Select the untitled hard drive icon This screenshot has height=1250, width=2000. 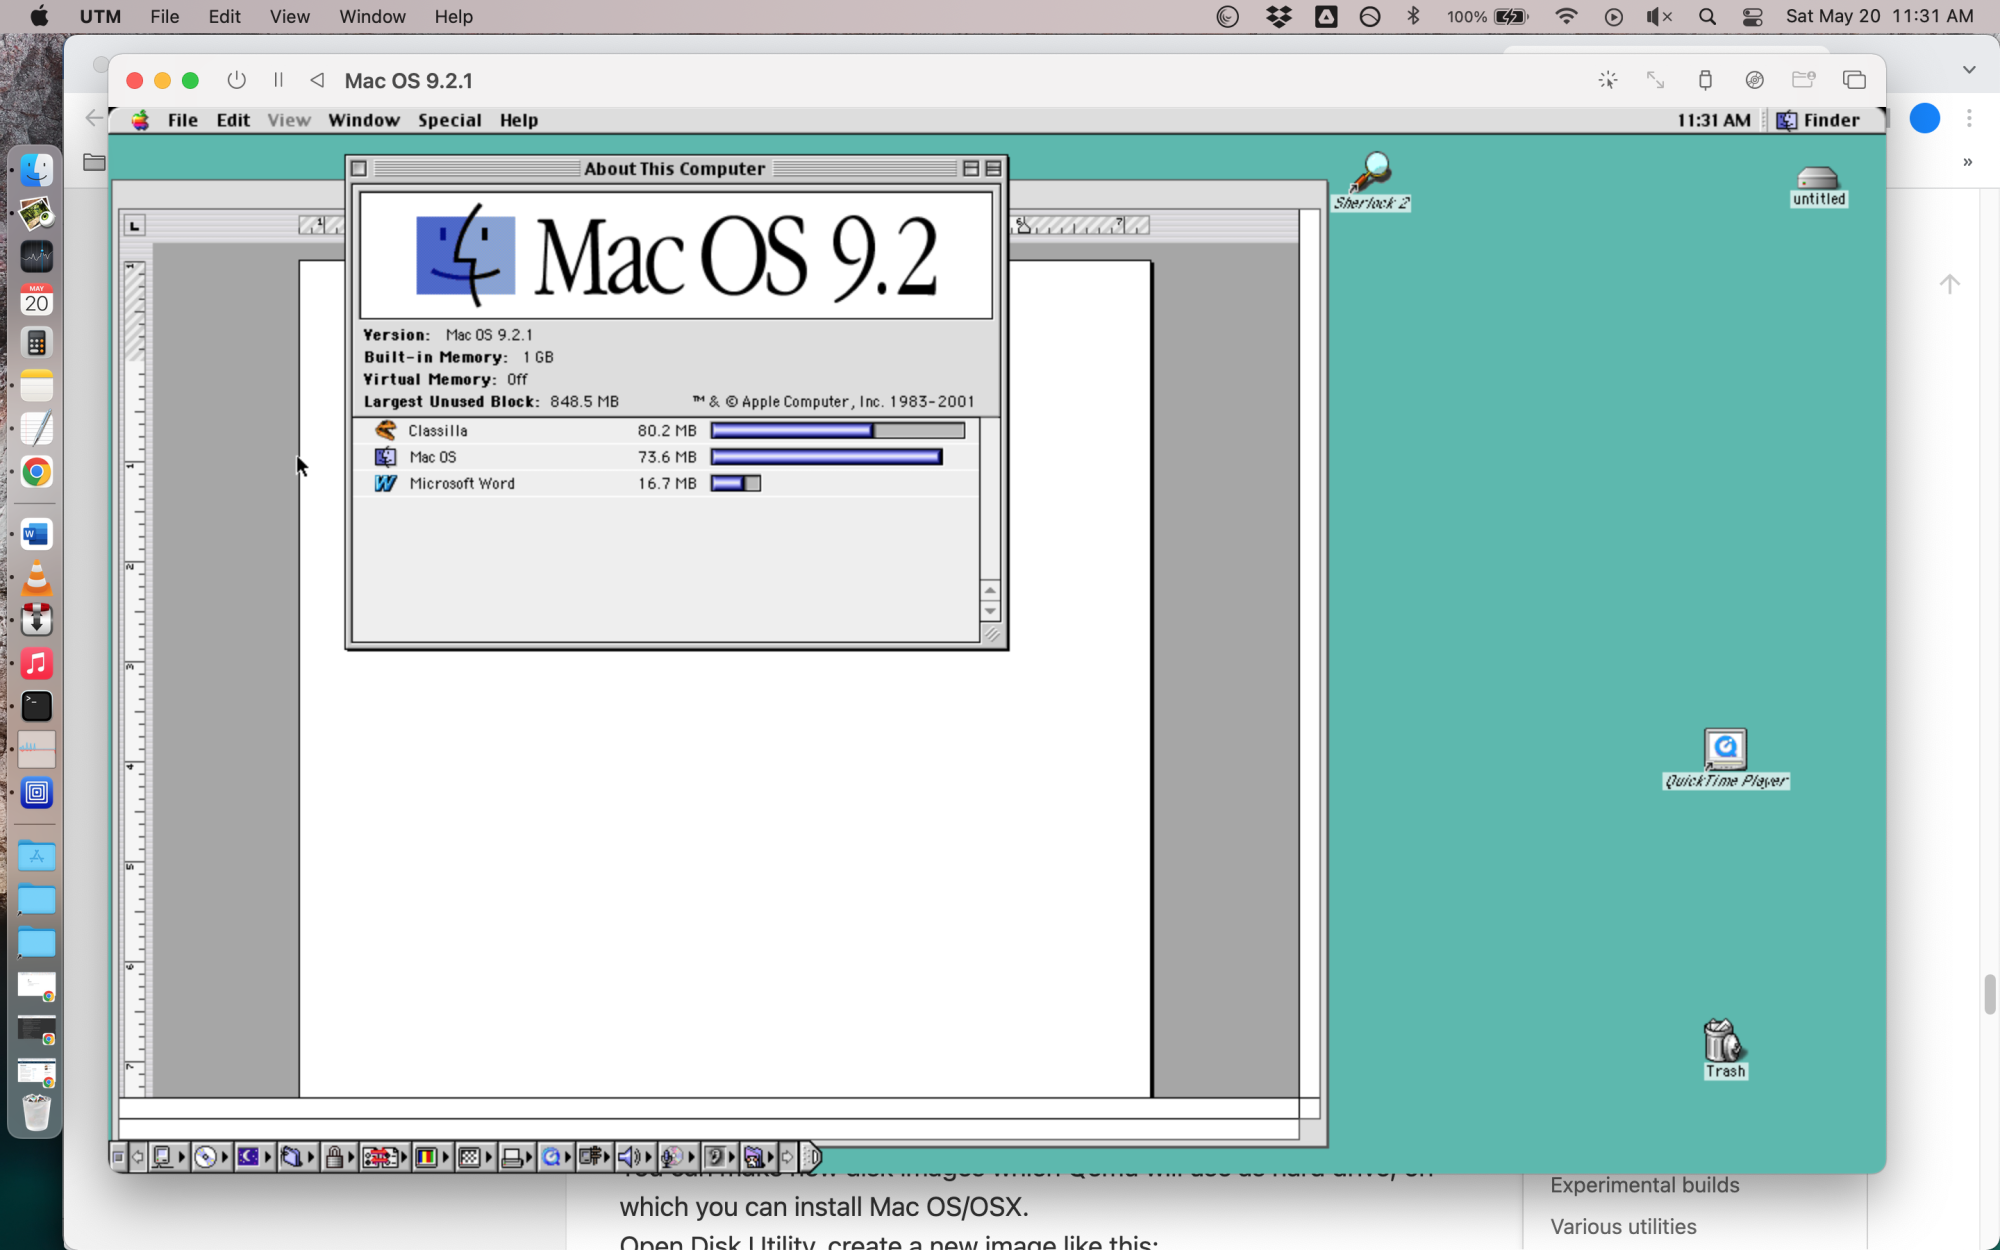pyautogui.click(x=1817, y=179)
